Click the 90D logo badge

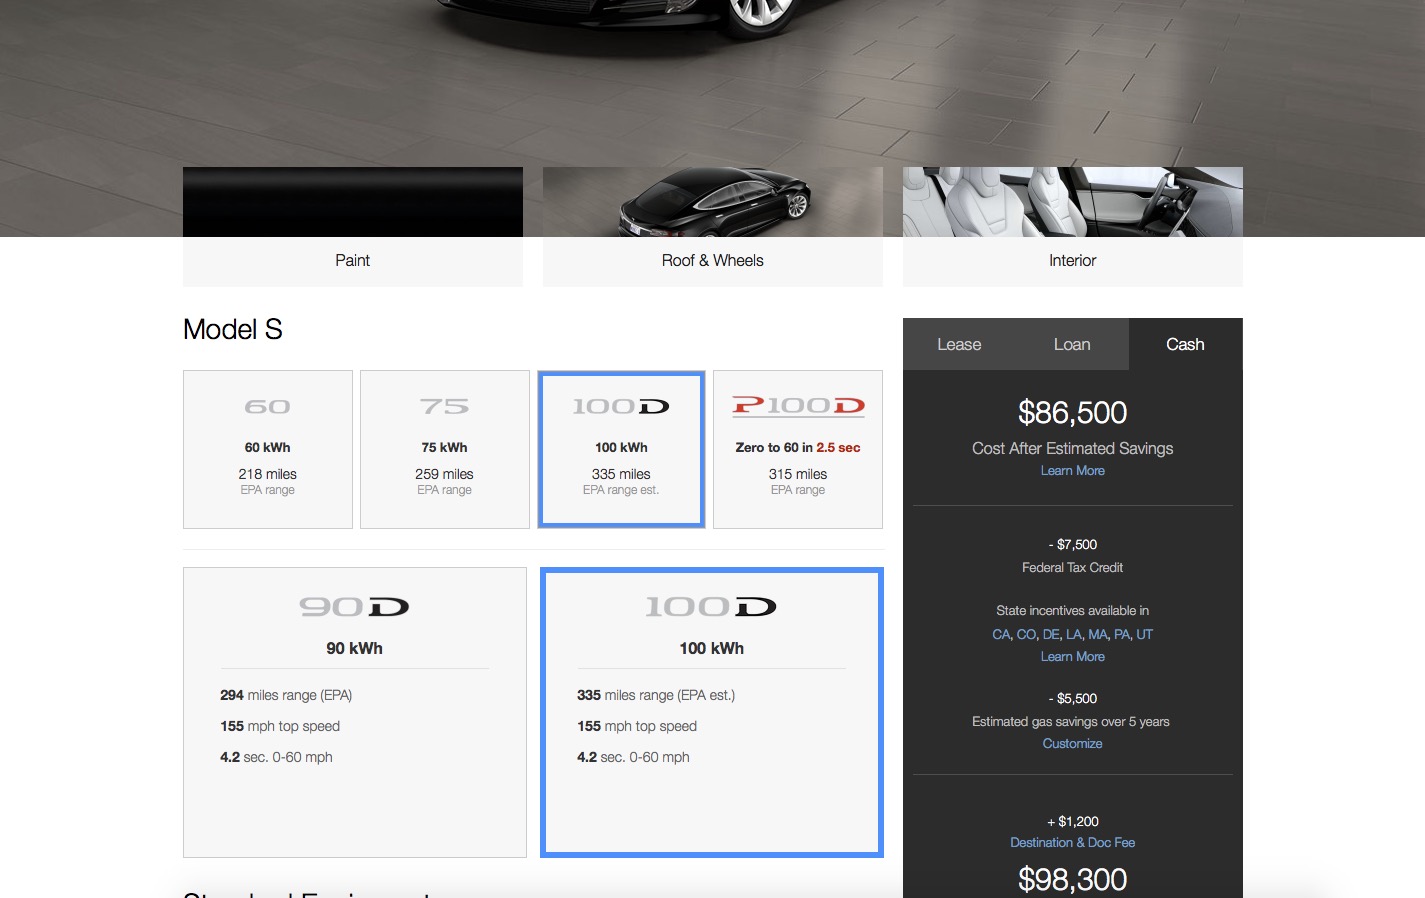[355, 607]
